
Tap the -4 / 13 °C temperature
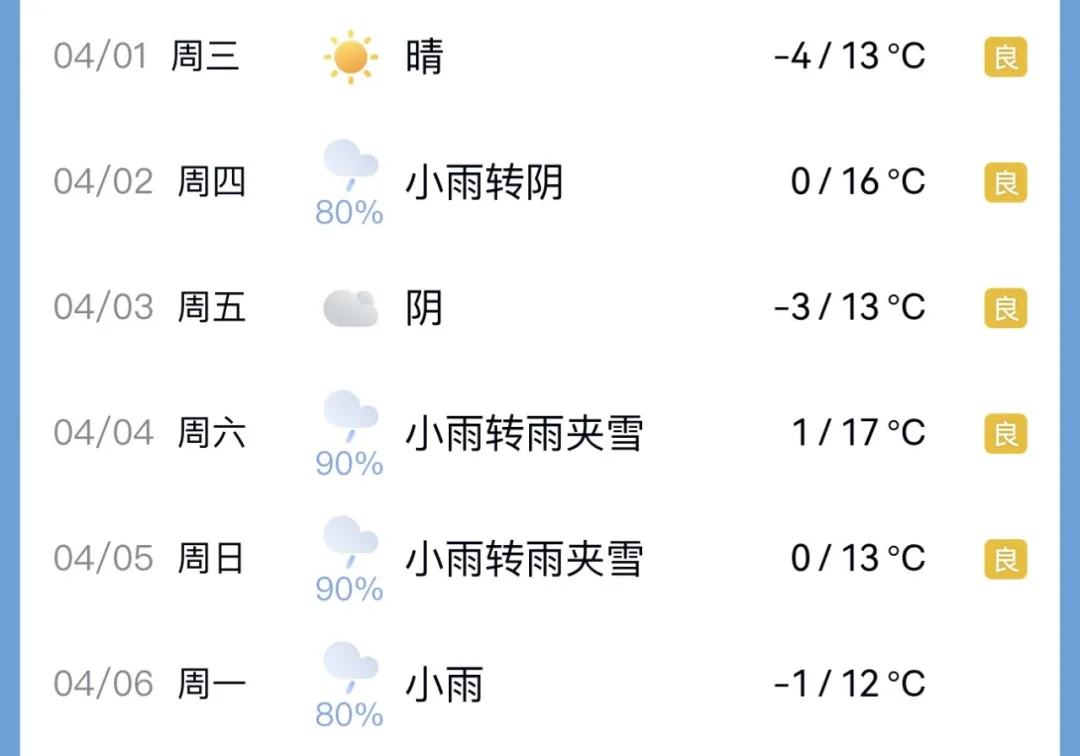[849, 57]
